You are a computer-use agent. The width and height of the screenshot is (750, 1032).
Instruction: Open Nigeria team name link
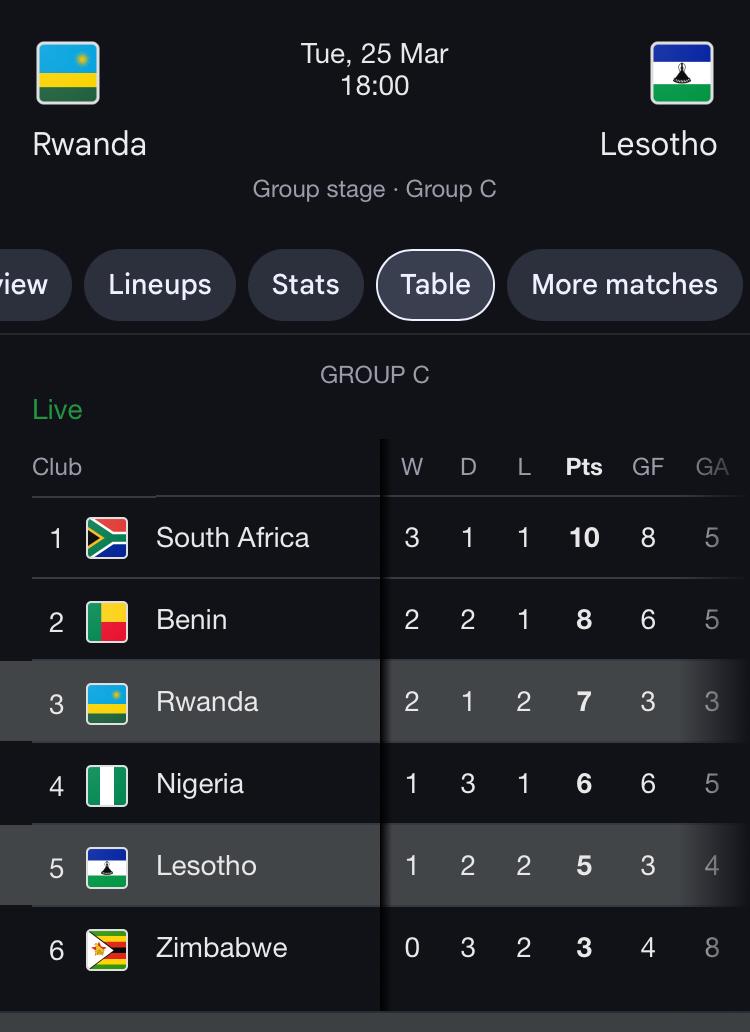tap(200, 784)
